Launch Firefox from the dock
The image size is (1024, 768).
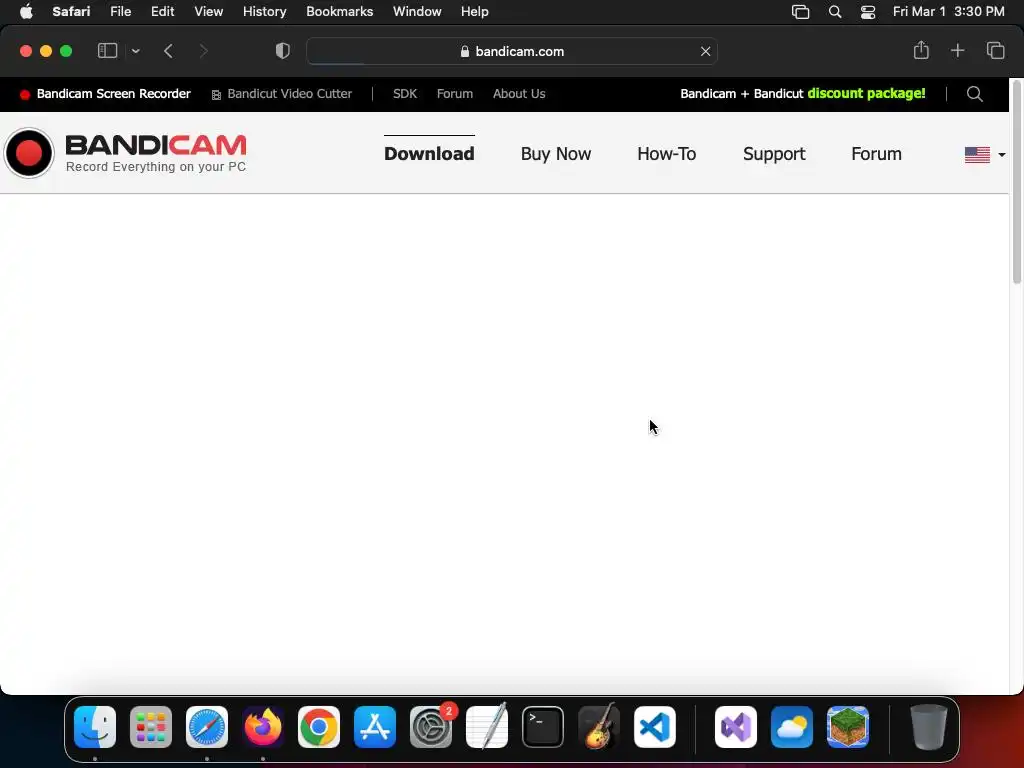(263, 727)
